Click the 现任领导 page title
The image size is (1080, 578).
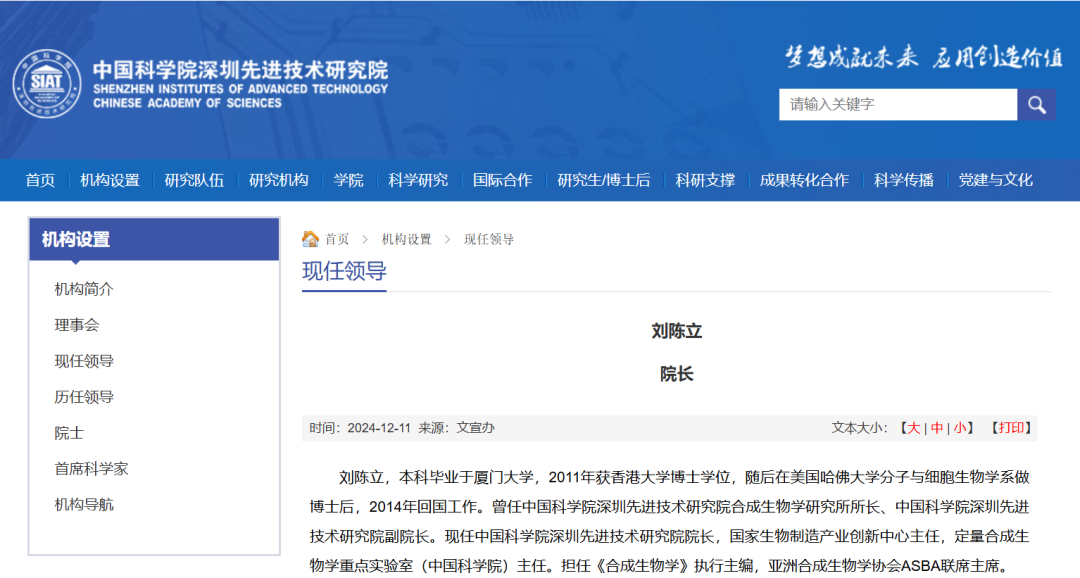click(x=344, y=271)
